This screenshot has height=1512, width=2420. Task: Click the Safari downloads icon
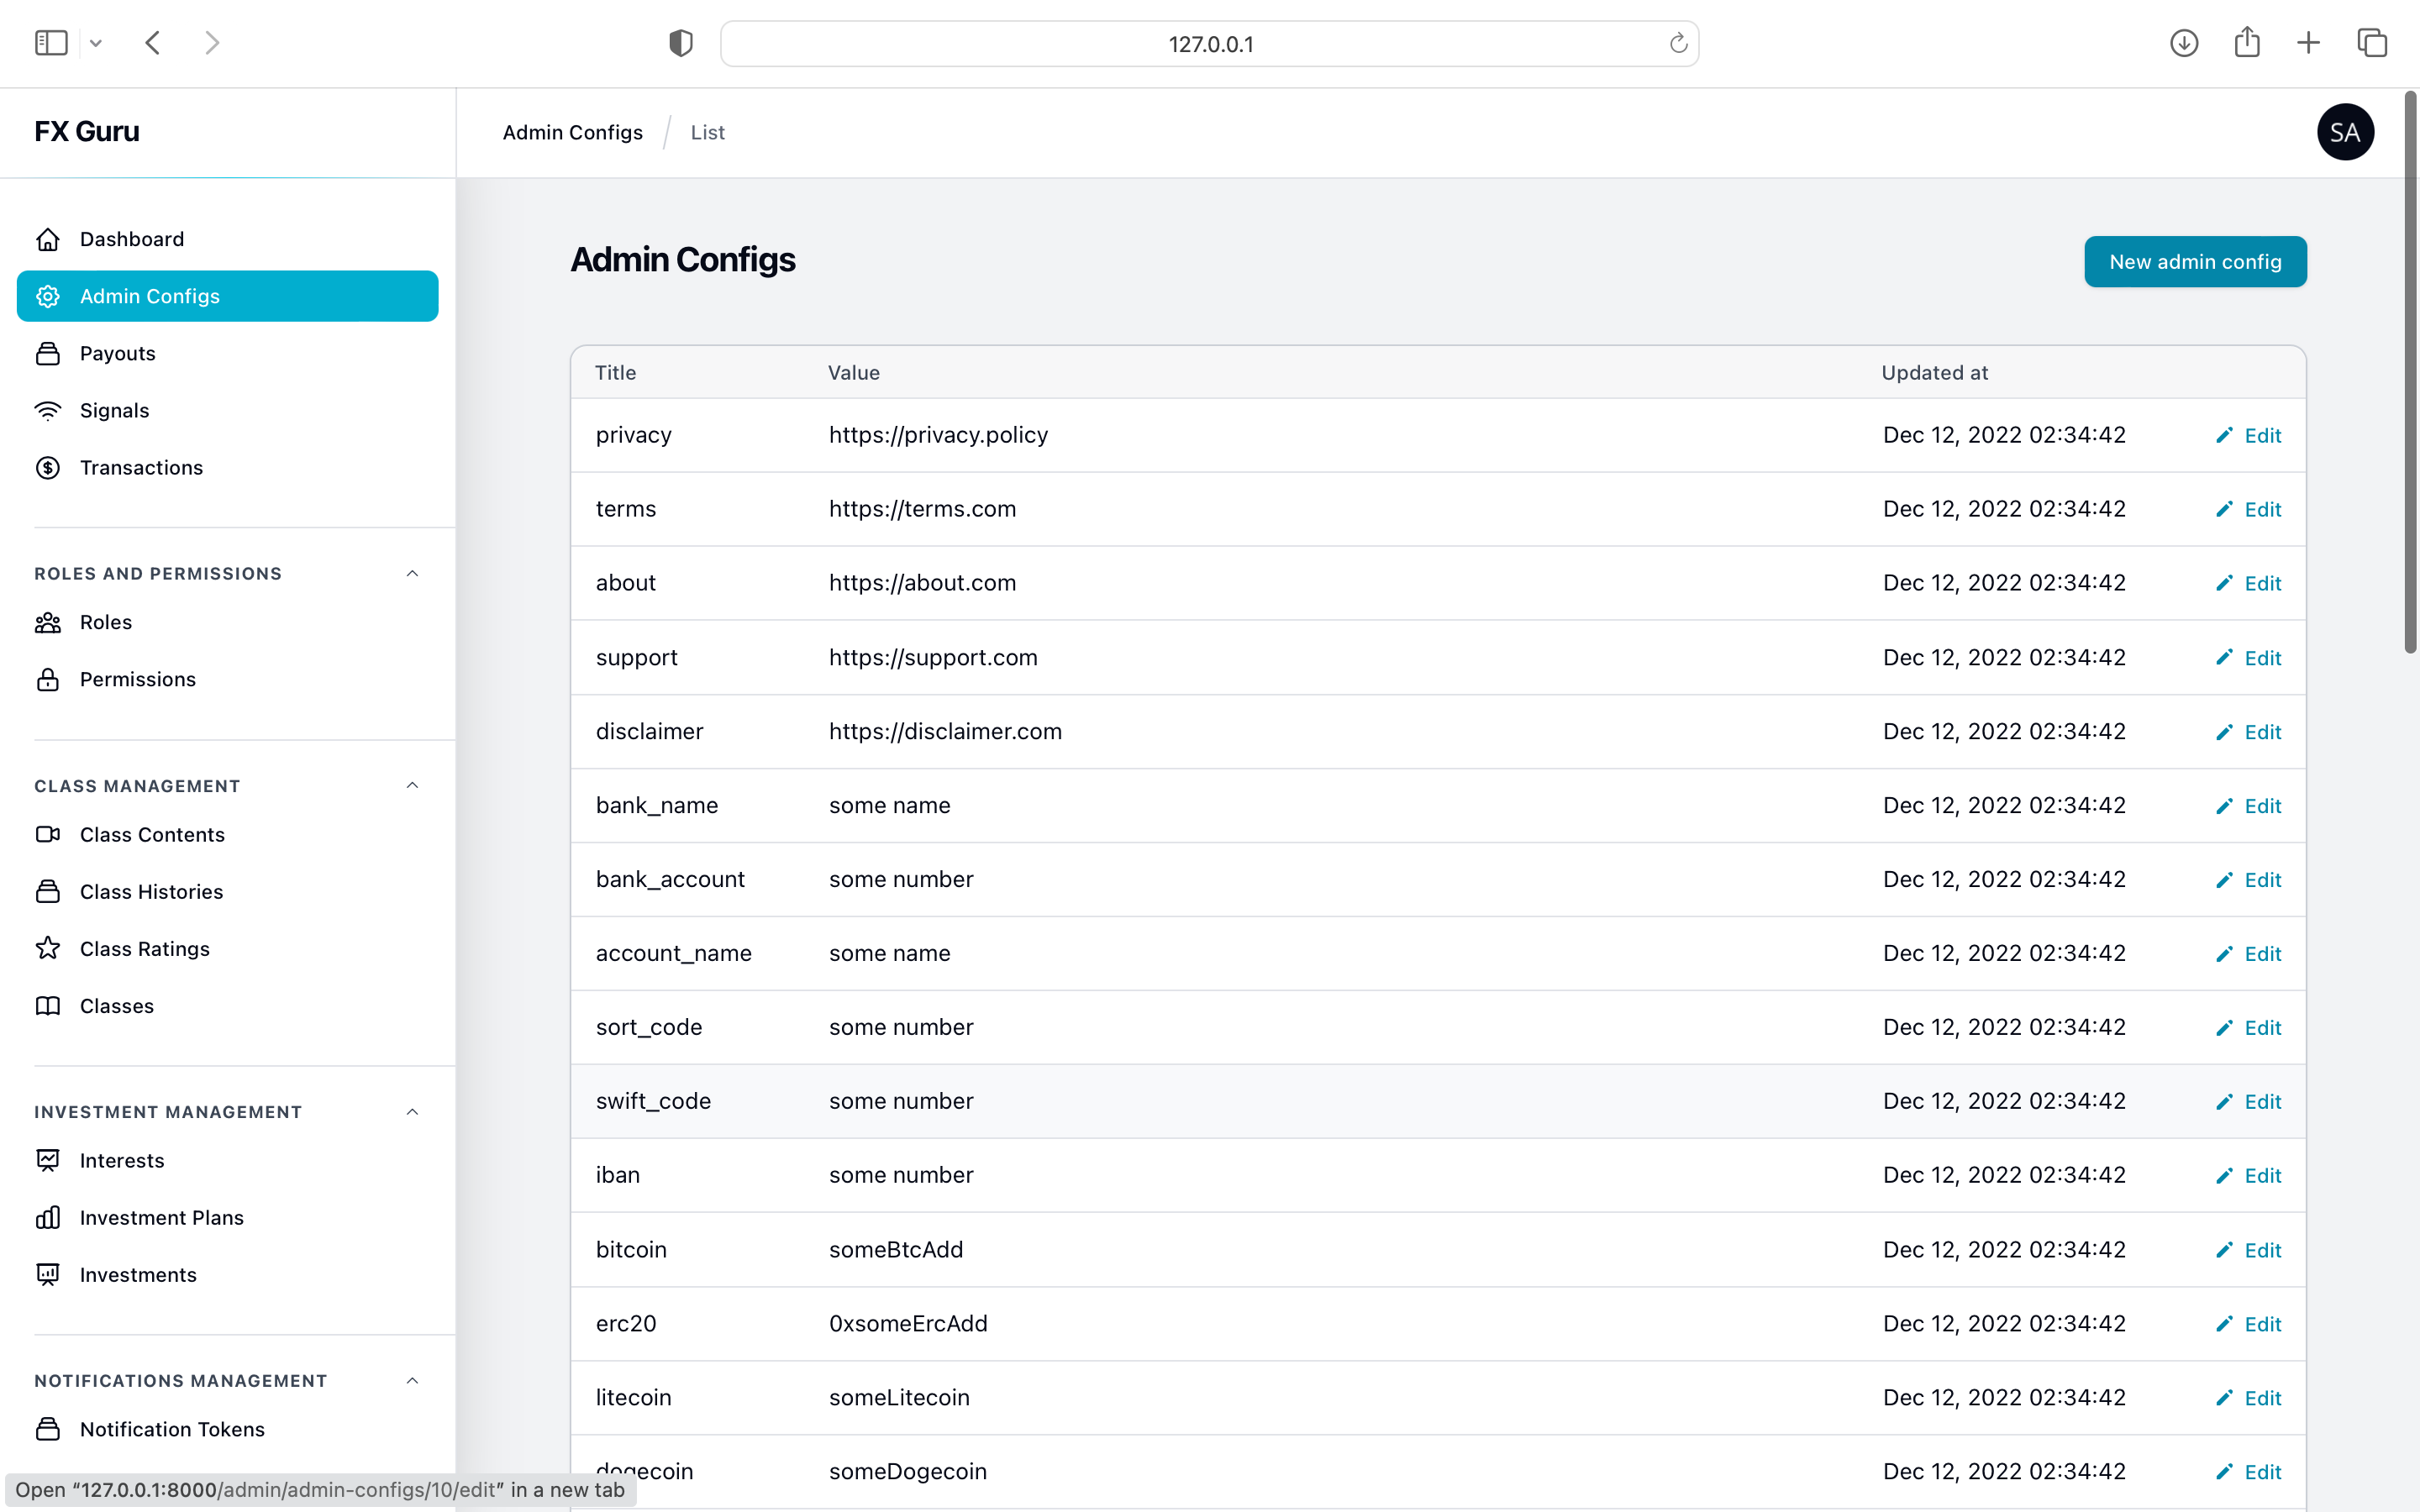click(2184, 43)
